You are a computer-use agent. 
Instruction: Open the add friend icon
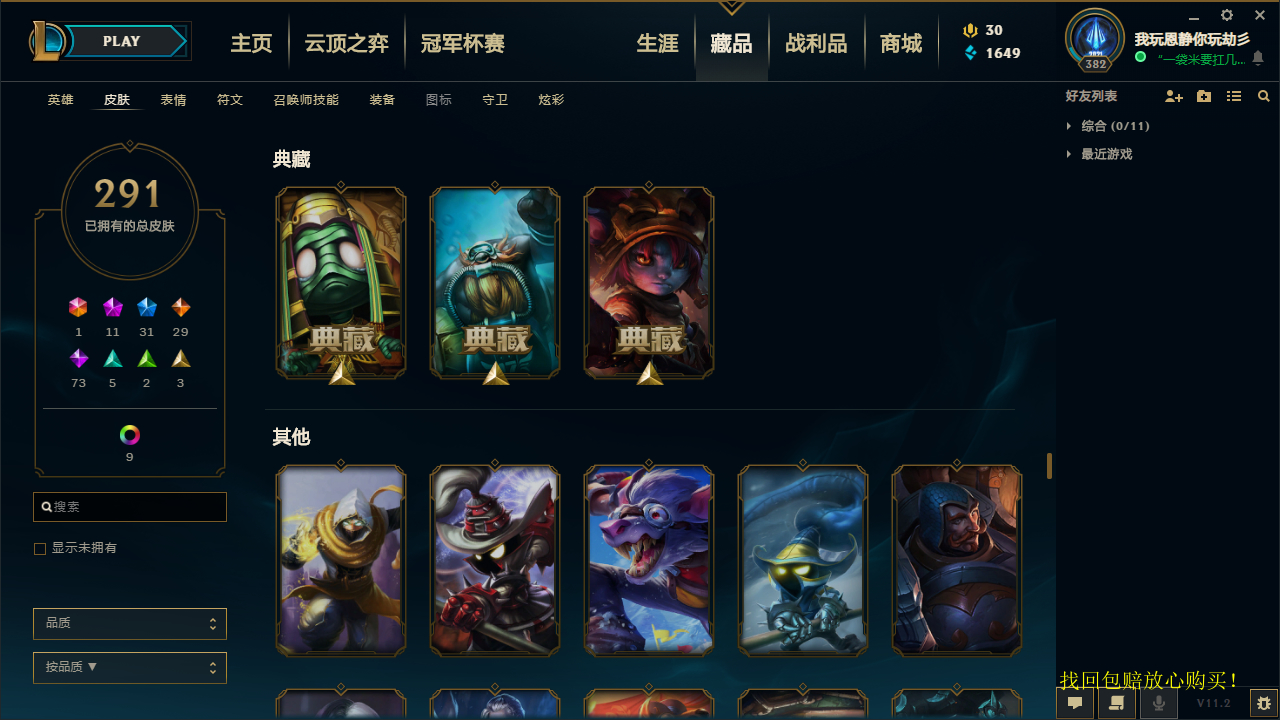(x=1174, y=96)
